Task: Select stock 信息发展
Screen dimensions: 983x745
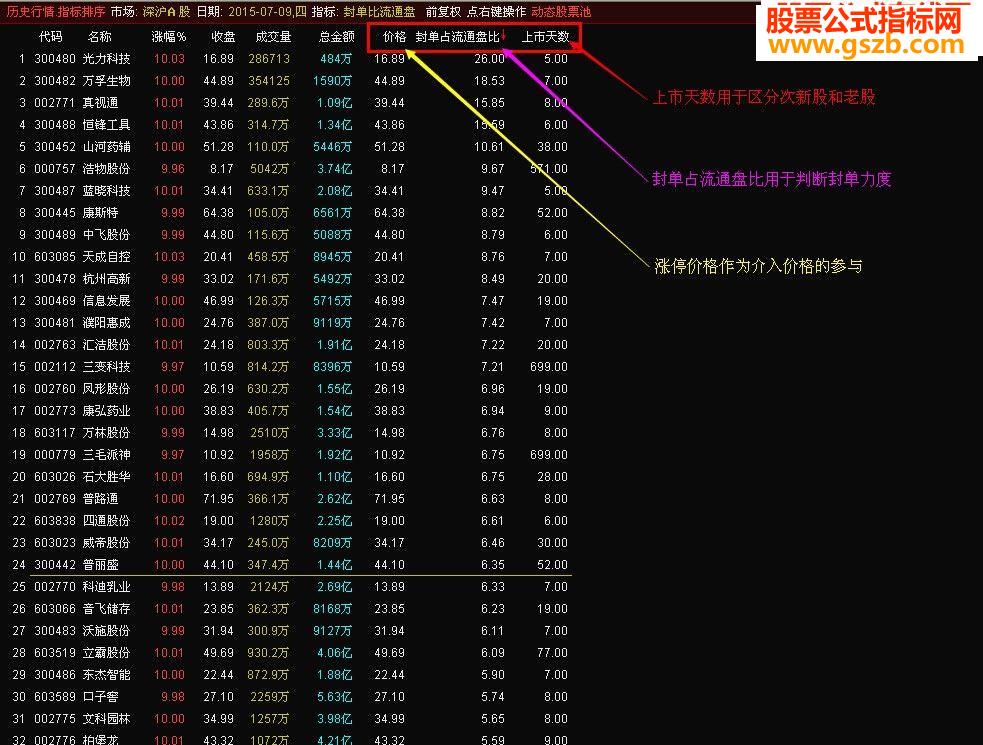Action: (107, 301)
